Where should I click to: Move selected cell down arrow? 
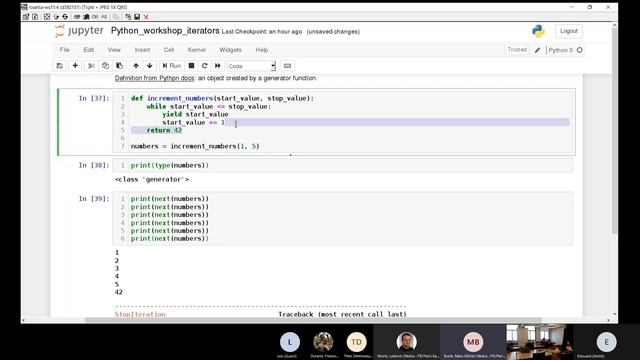pyautogui.click(x=150, y=66)
